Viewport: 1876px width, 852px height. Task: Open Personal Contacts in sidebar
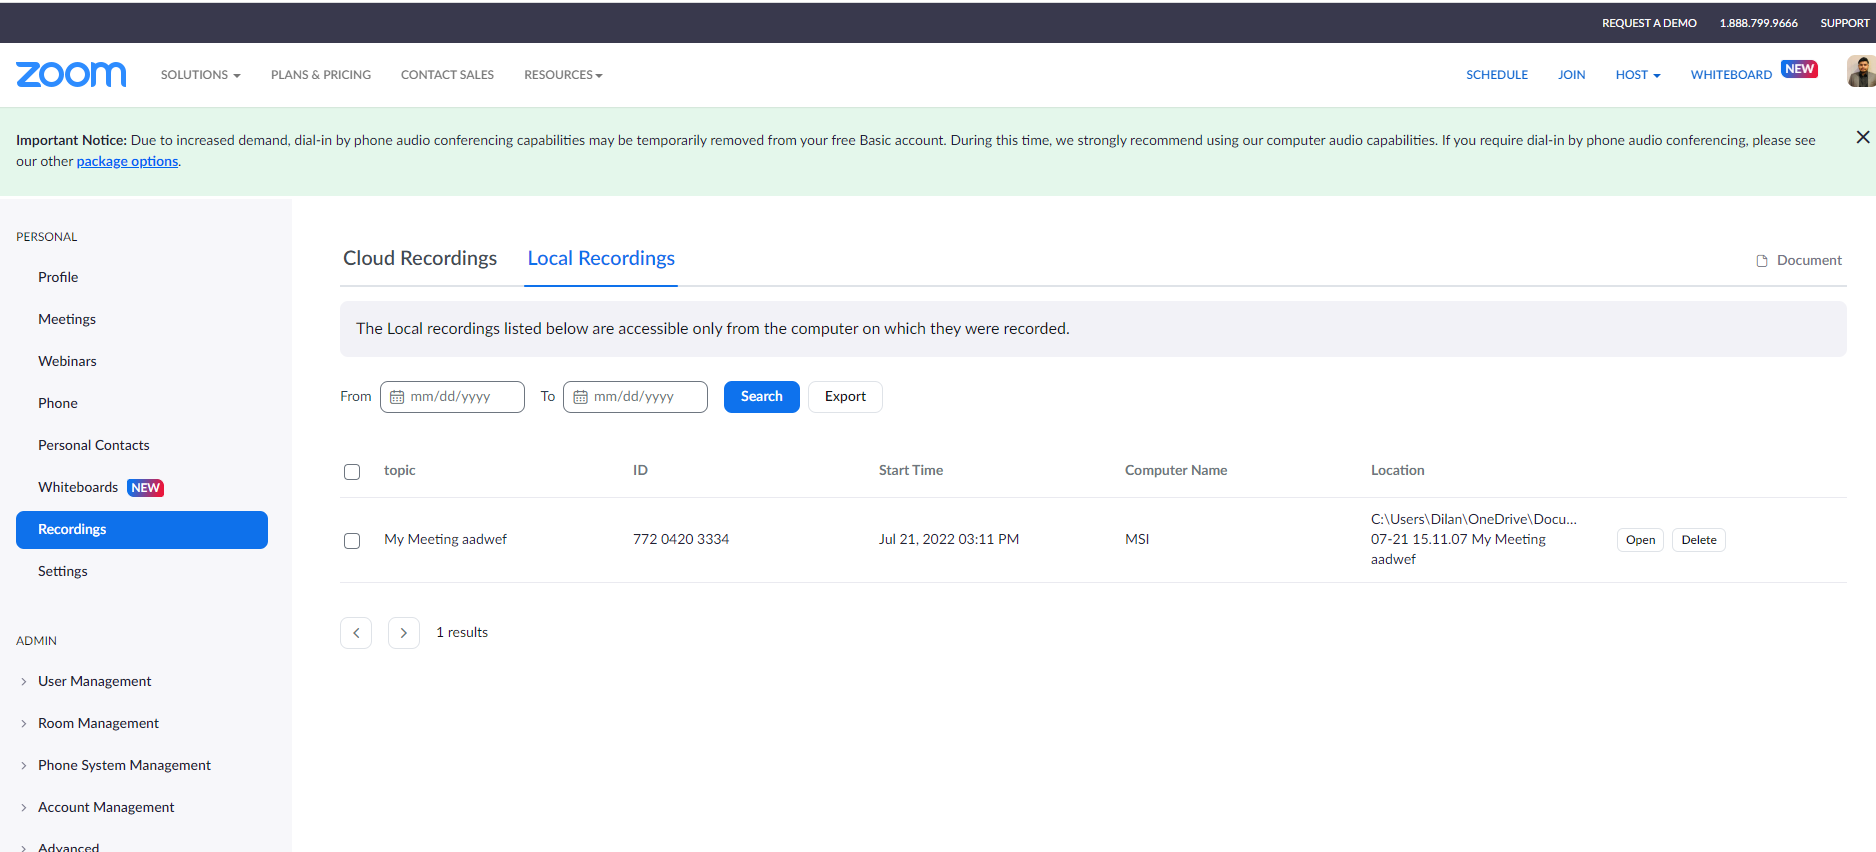point(94,445)
